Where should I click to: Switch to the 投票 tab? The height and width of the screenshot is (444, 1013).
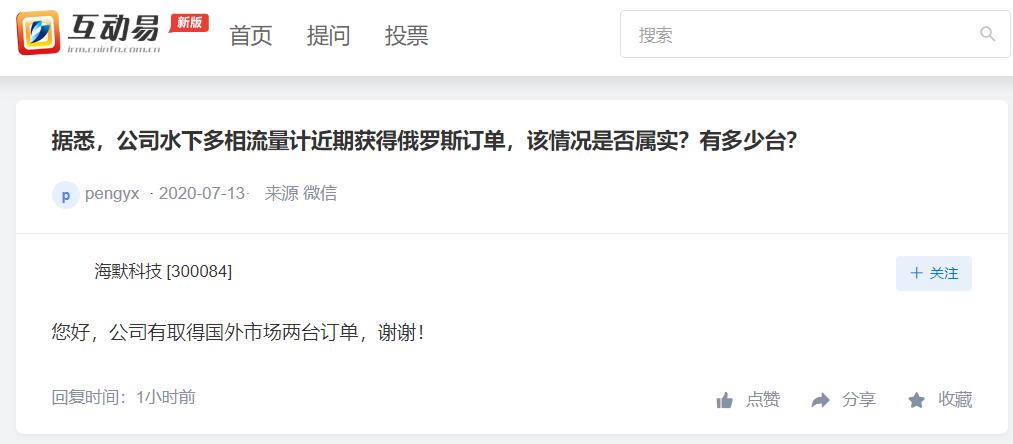[x=406, y=36]
